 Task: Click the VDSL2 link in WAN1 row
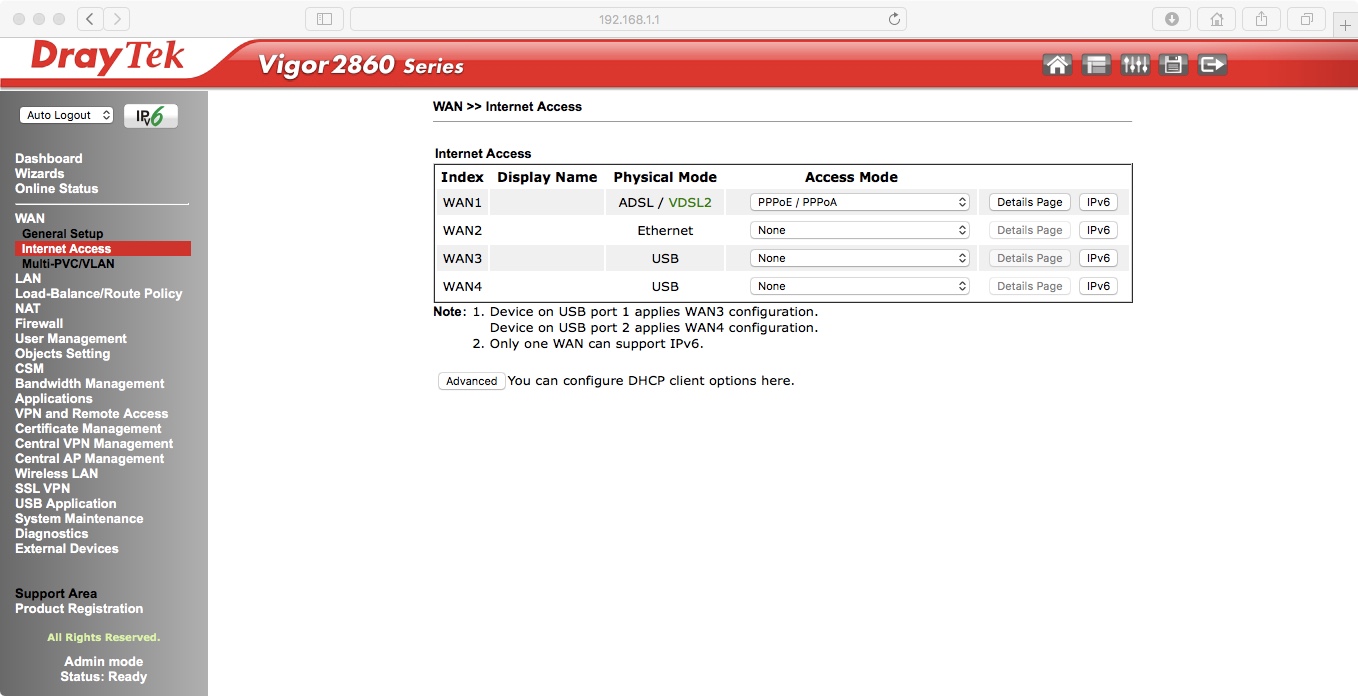689,201
